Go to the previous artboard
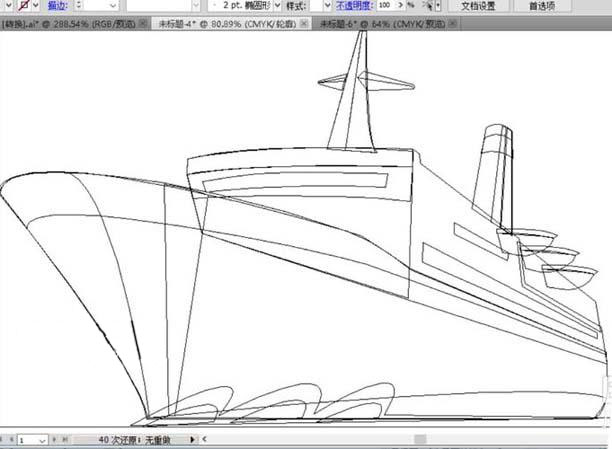612x449 pixels. [12, 440]
